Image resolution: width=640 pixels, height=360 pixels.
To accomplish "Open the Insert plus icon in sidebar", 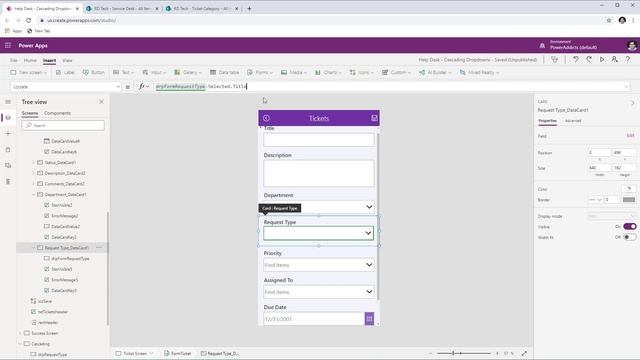I will 8,133.
